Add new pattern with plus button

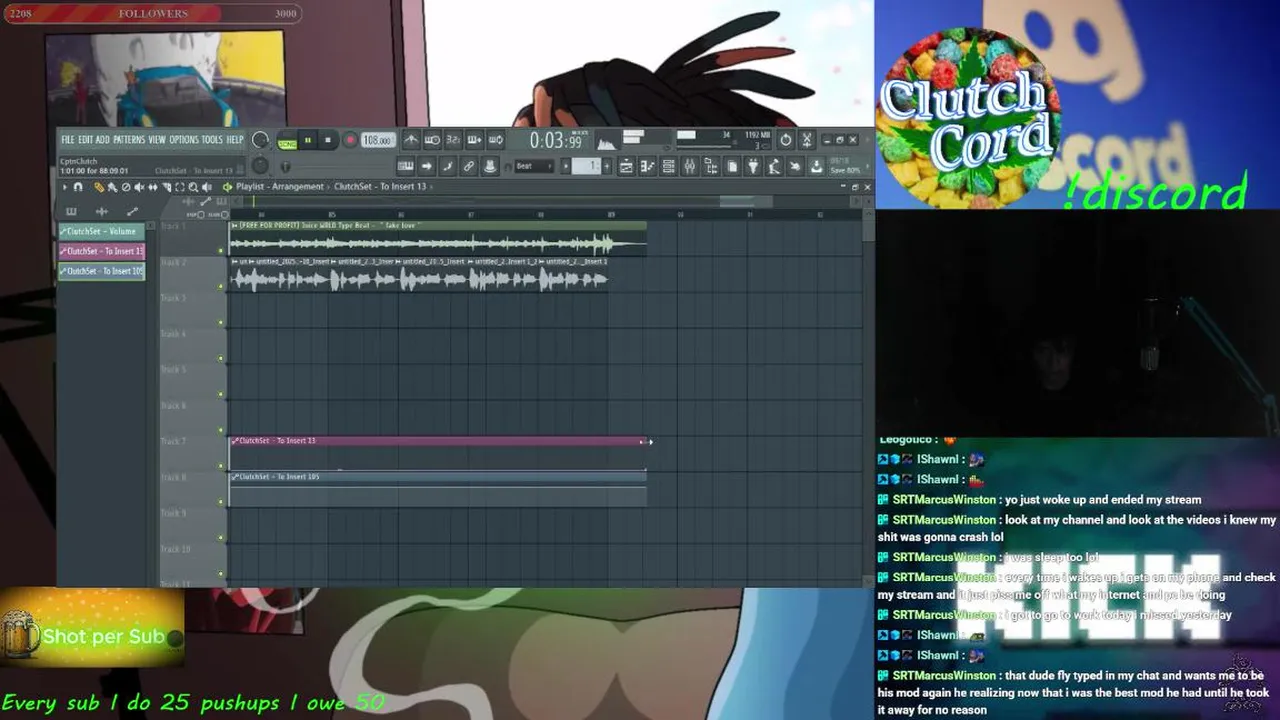pyautogui.click(x=607, y=166)
